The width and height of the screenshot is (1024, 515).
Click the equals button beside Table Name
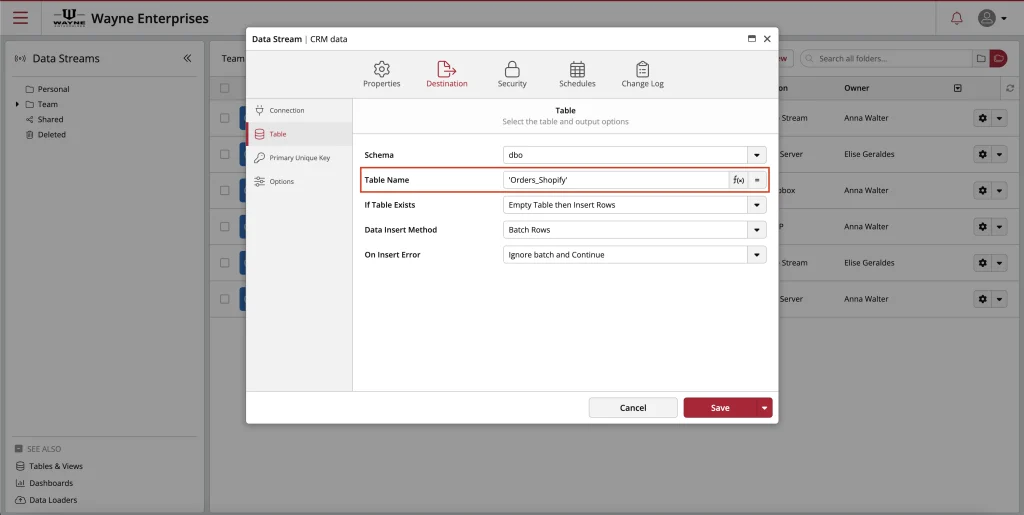(x=757, y=180)
